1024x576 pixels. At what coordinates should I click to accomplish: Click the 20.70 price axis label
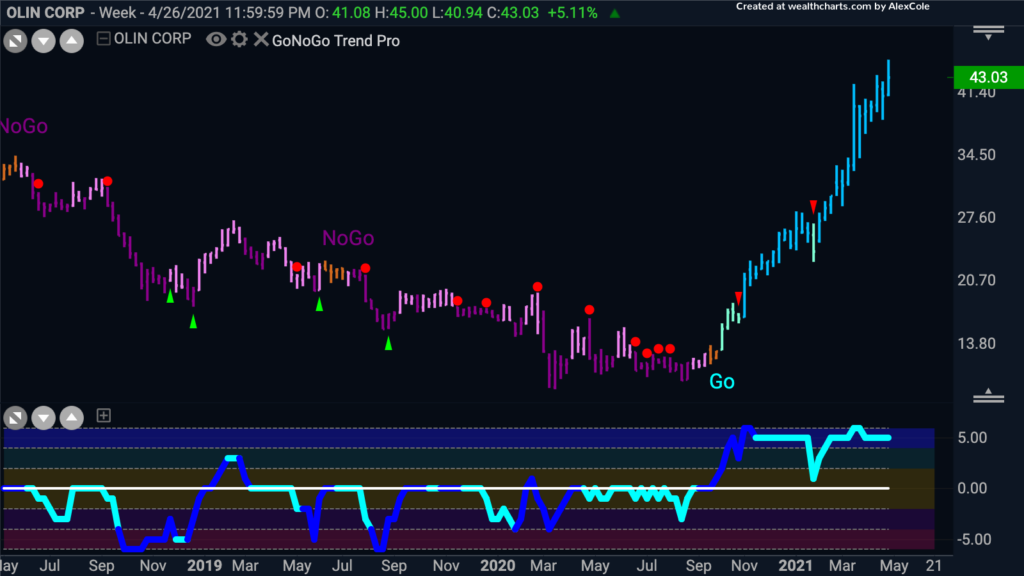(976, 281)
